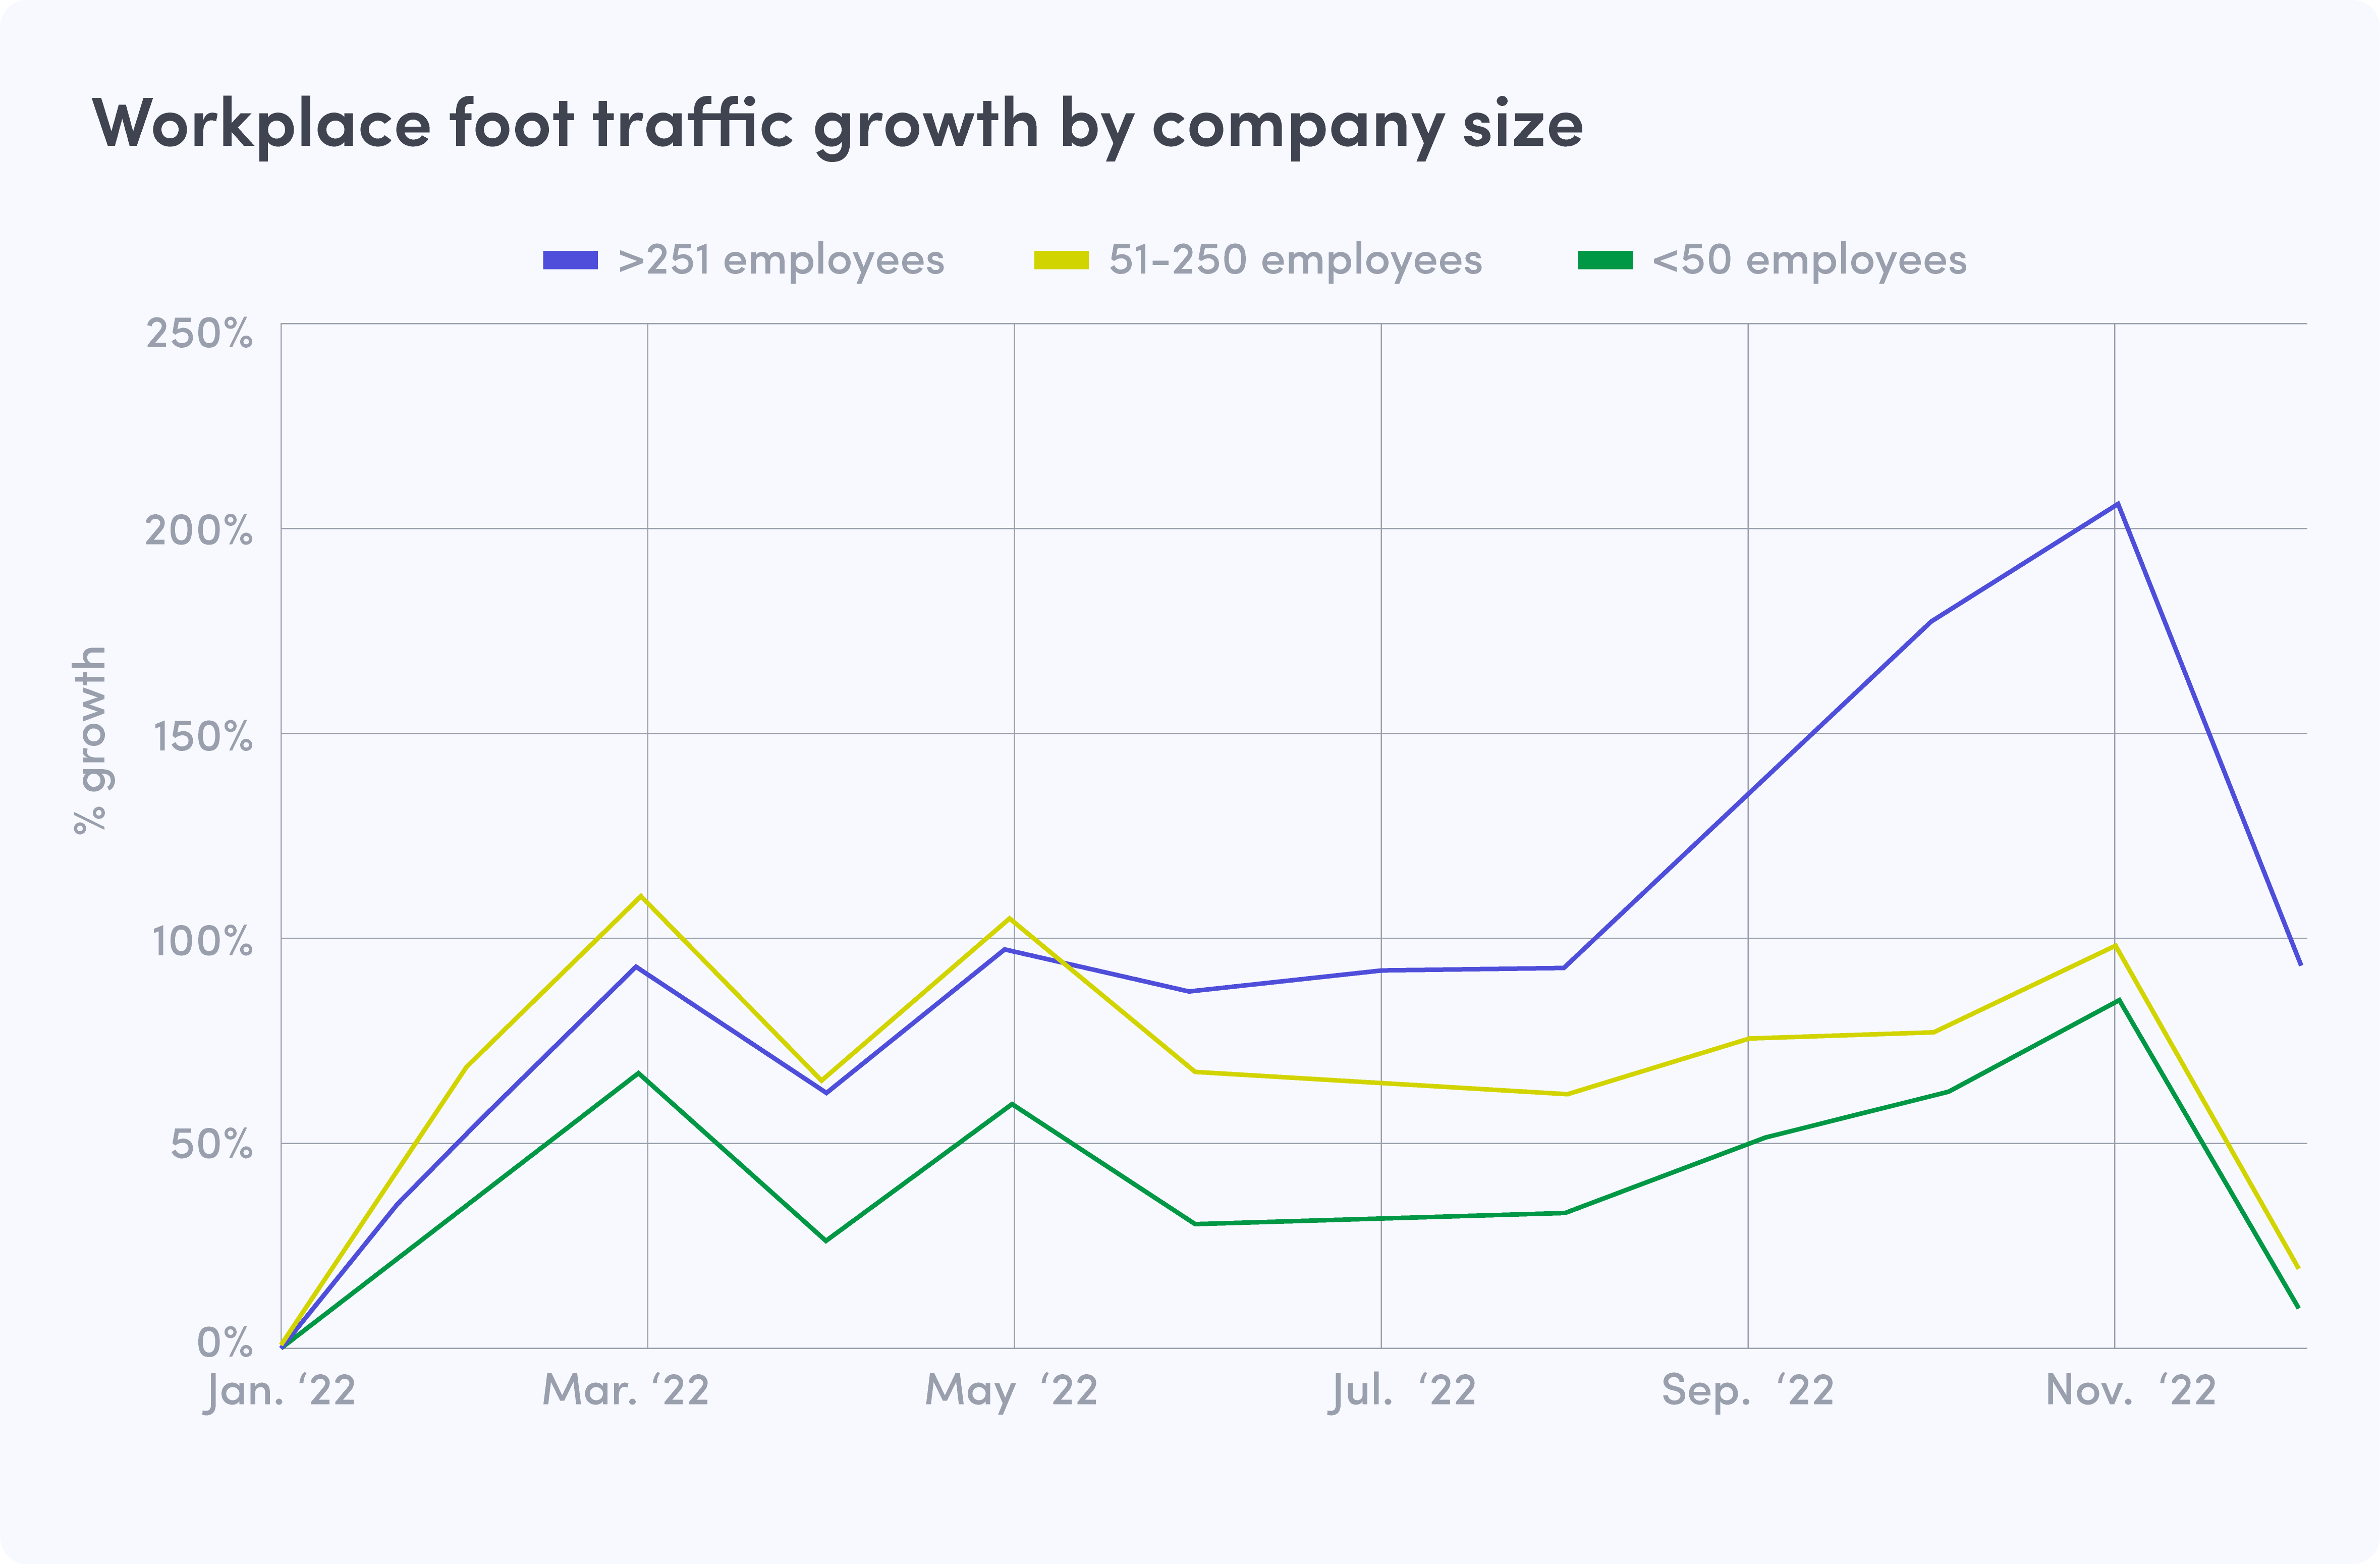Click the yellow 51-250 employees legend swatch

pyautogui.click(x=1061, y=260)
